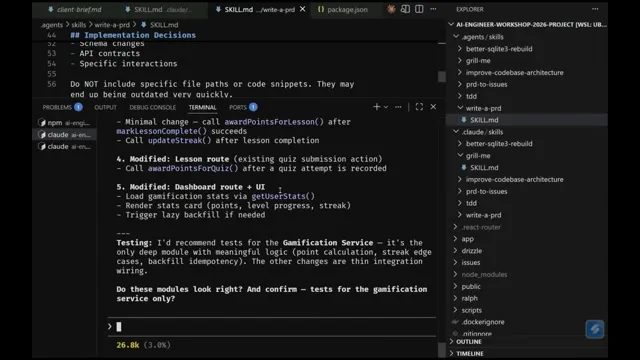Expand better-sqlite3-rebuild under .claude skills
The width and height of the screenshot is (640, 360).
[527, 144]
